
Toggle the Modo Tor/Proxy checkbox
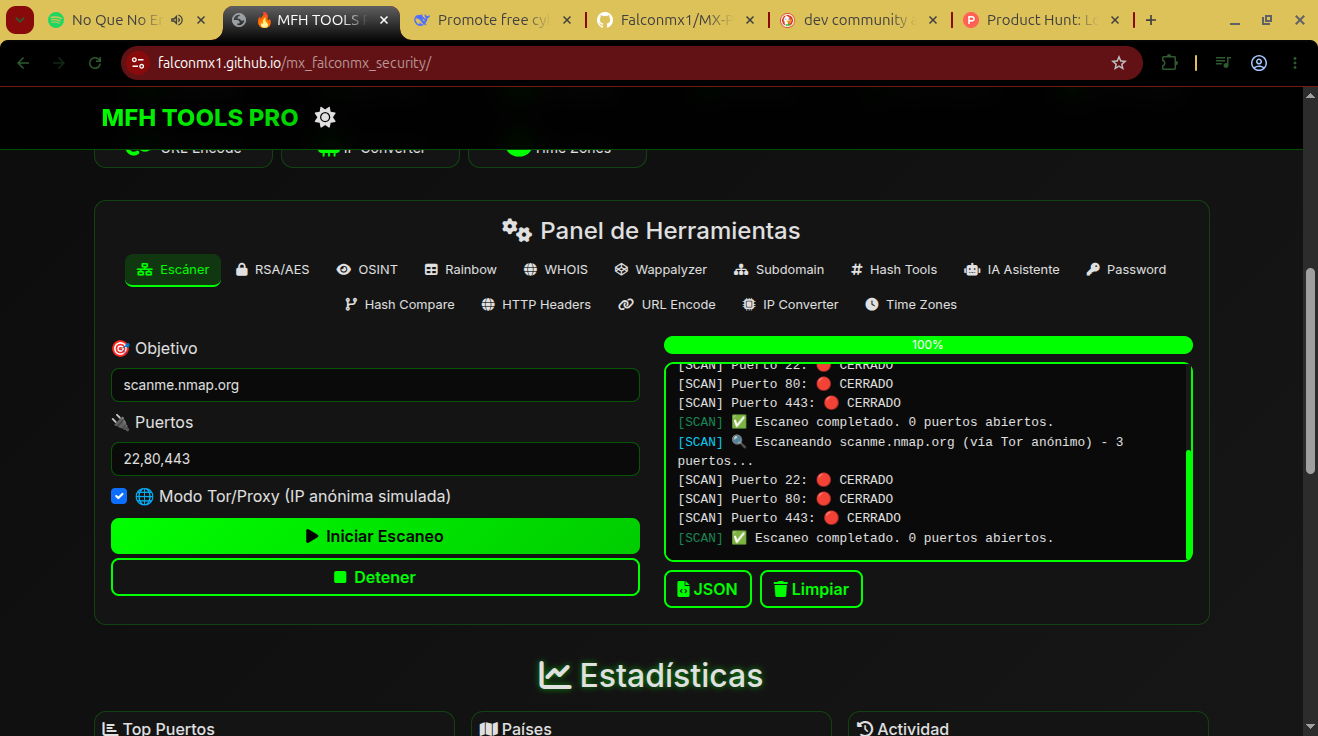click(x=119, y=496)
